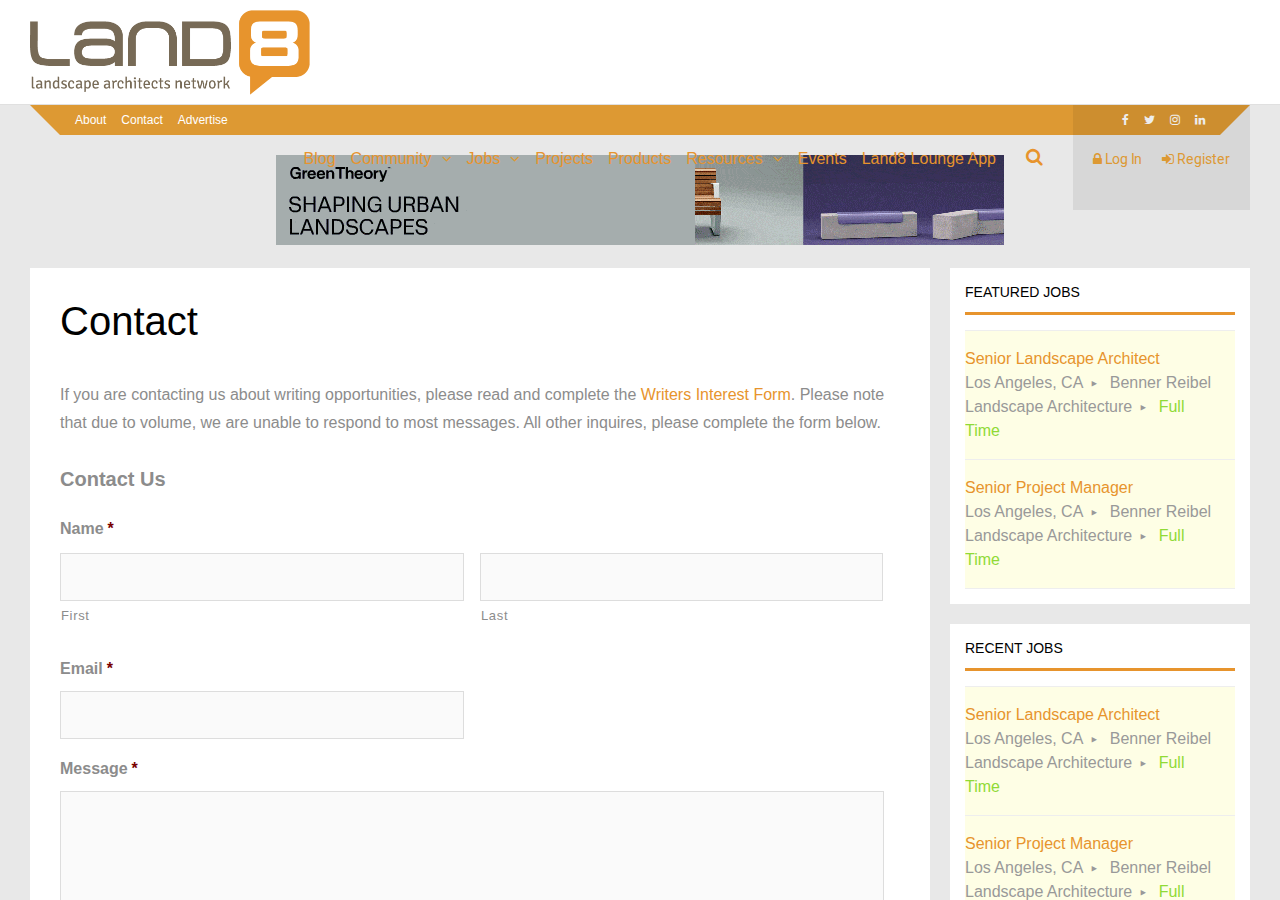Screen dimensions: 1280x900
Task: Expand the Resources menu chevron
Action: pyautogui.click(x=778, y=159)
